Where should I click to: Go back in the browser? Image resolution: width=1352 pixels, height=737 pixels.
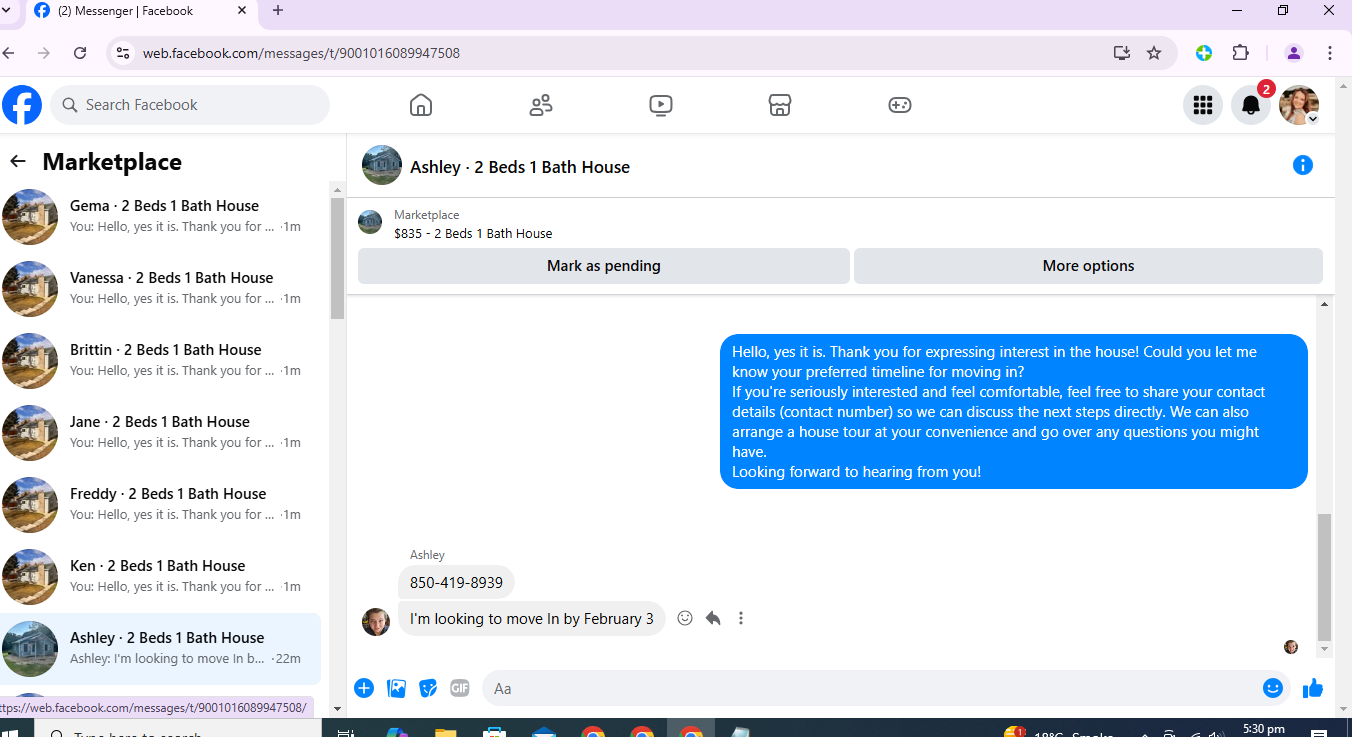pos(9,53)
